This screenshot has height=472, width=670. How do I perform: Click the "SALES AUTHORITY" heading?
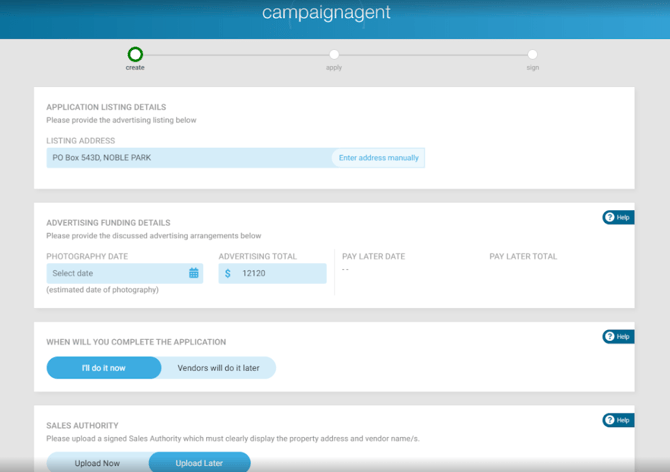tap(82, 425)
